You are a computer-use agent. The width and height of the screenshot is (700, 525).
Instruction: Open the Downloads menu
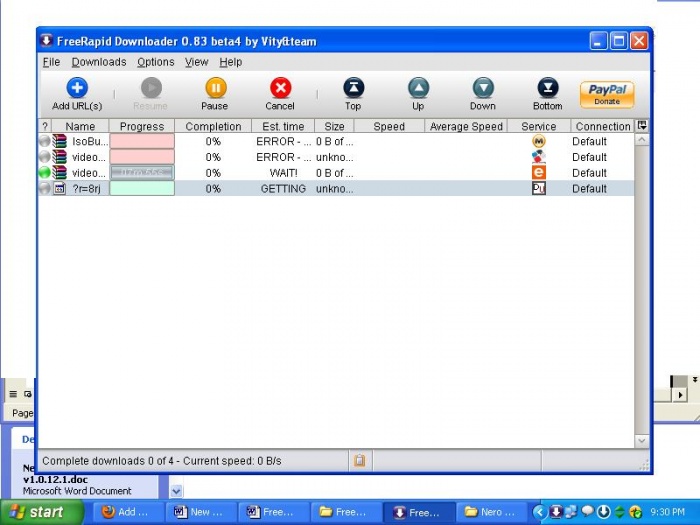click(99, 62)
